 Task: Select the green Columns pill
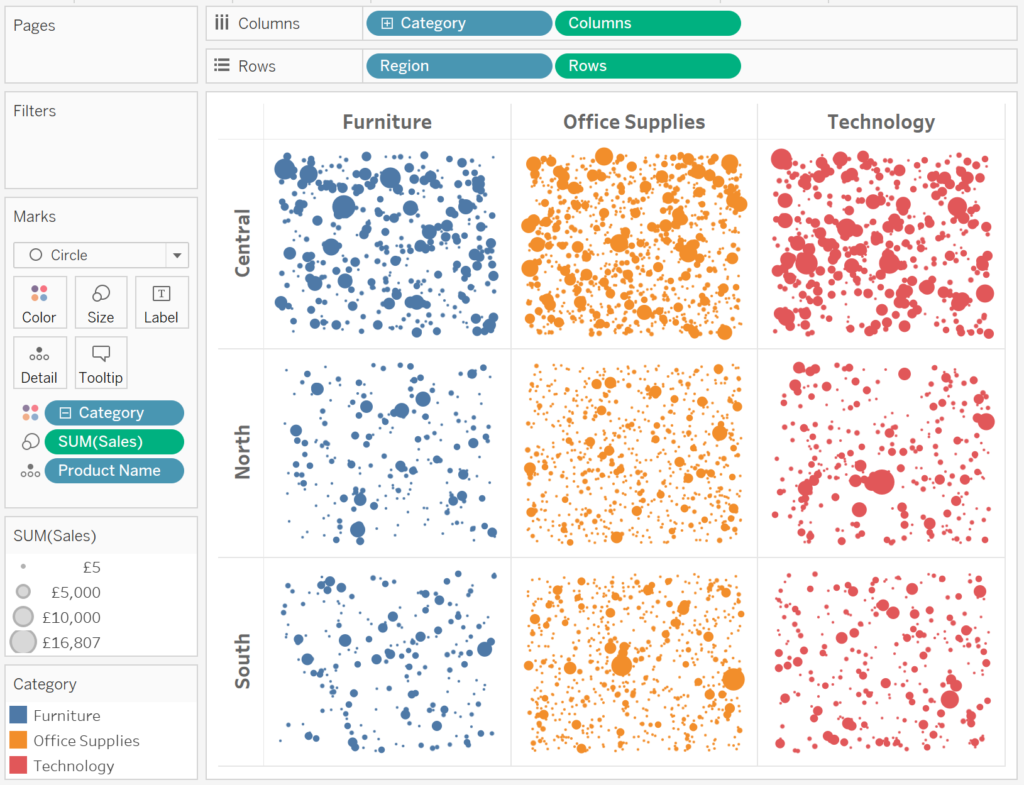pyautogui.click(x=648, y=24)
